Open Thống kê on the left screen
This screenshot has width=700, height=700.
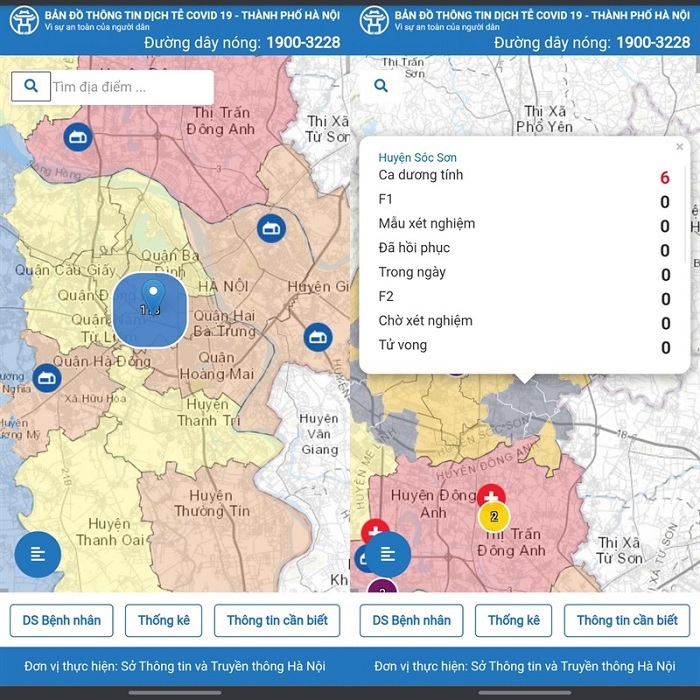164,621
